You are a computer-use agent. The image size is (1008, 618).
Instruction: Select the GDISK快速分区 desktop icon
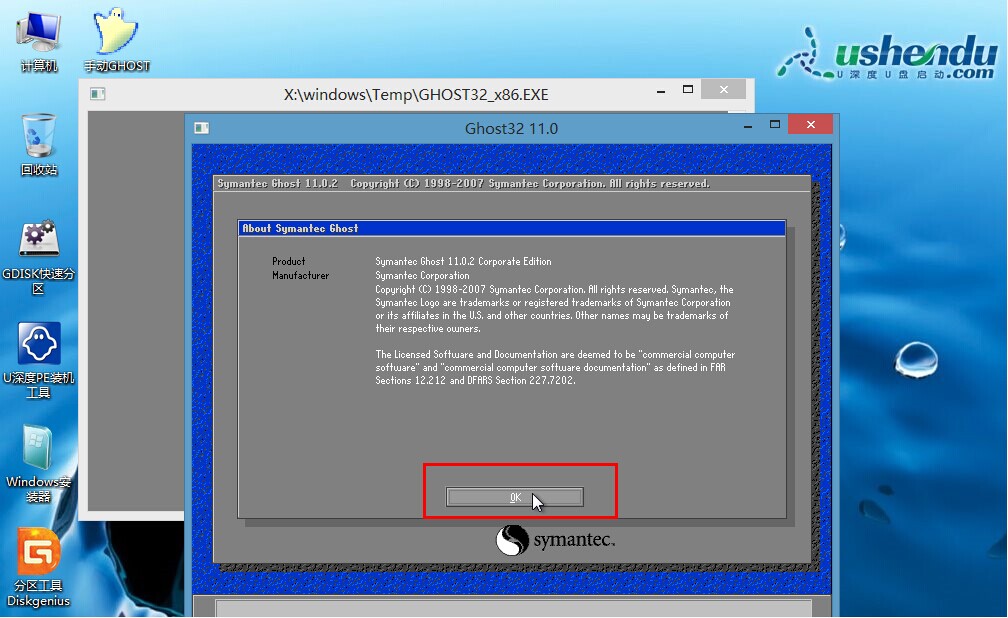tap(39, 257)
